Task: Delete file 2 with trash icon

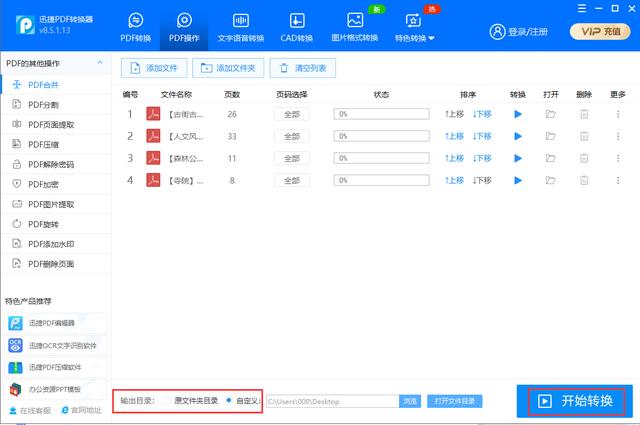Action: 584,136
